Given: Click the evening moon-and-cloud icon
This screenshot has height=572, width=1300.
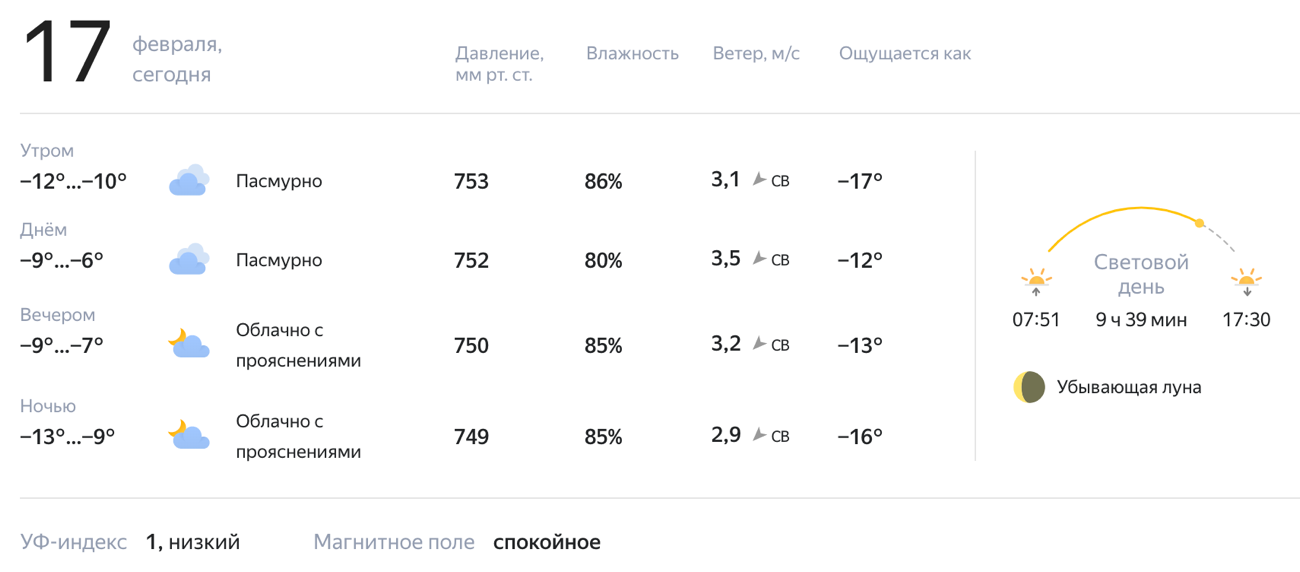Looking at the screenshot, I should 188,344.
